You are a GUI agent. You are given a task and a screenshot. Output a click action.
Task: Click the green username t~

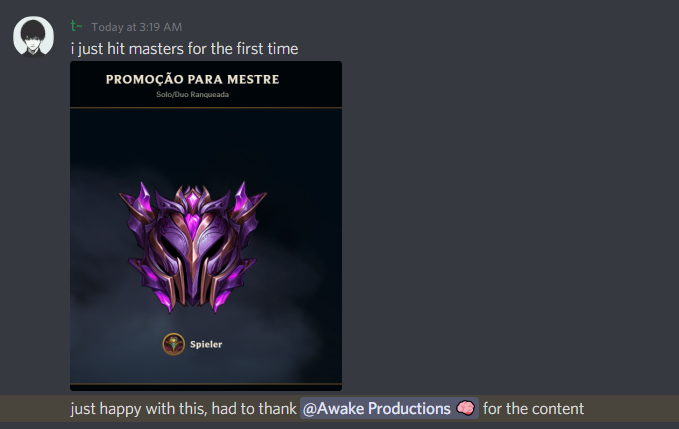[76, 26]
